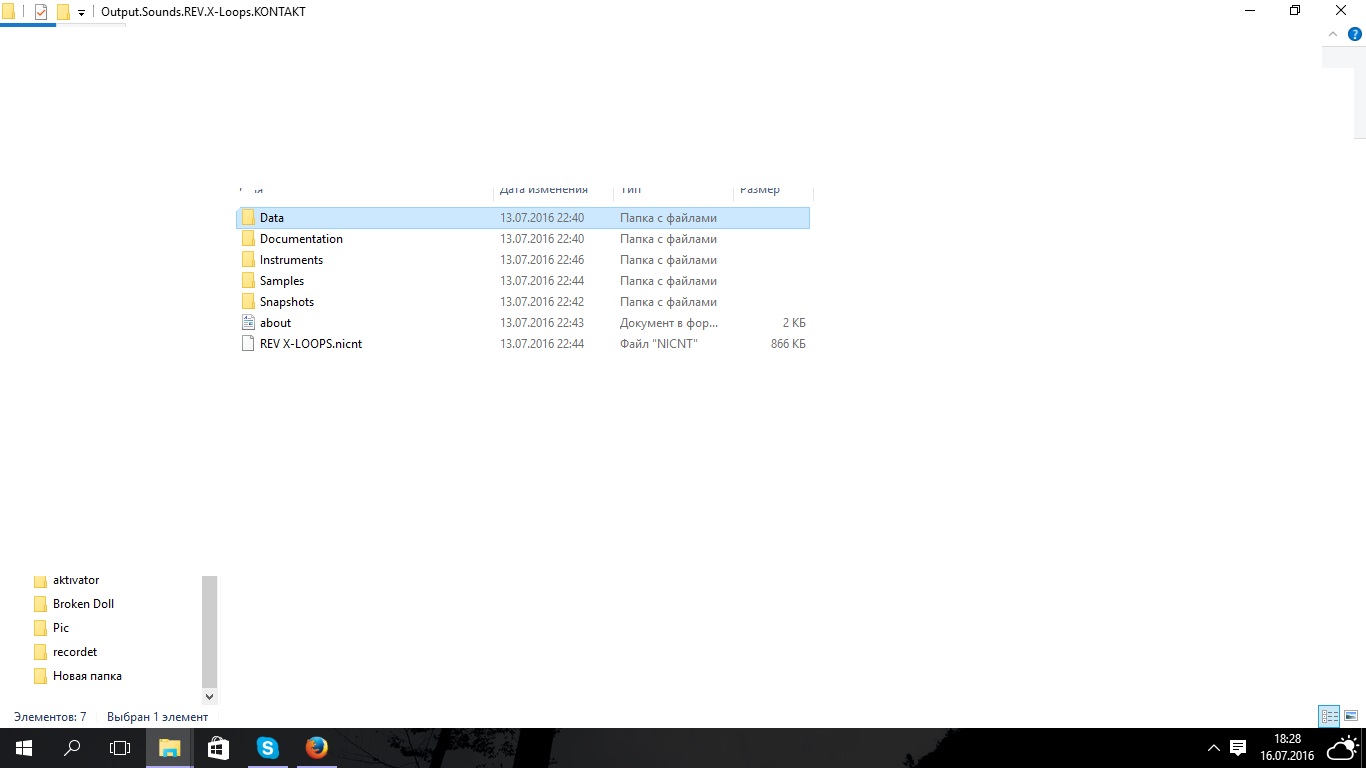Open recordet folder in navigation pane
Viewport: 1366px width, 768px height.
tap(75, 652)
